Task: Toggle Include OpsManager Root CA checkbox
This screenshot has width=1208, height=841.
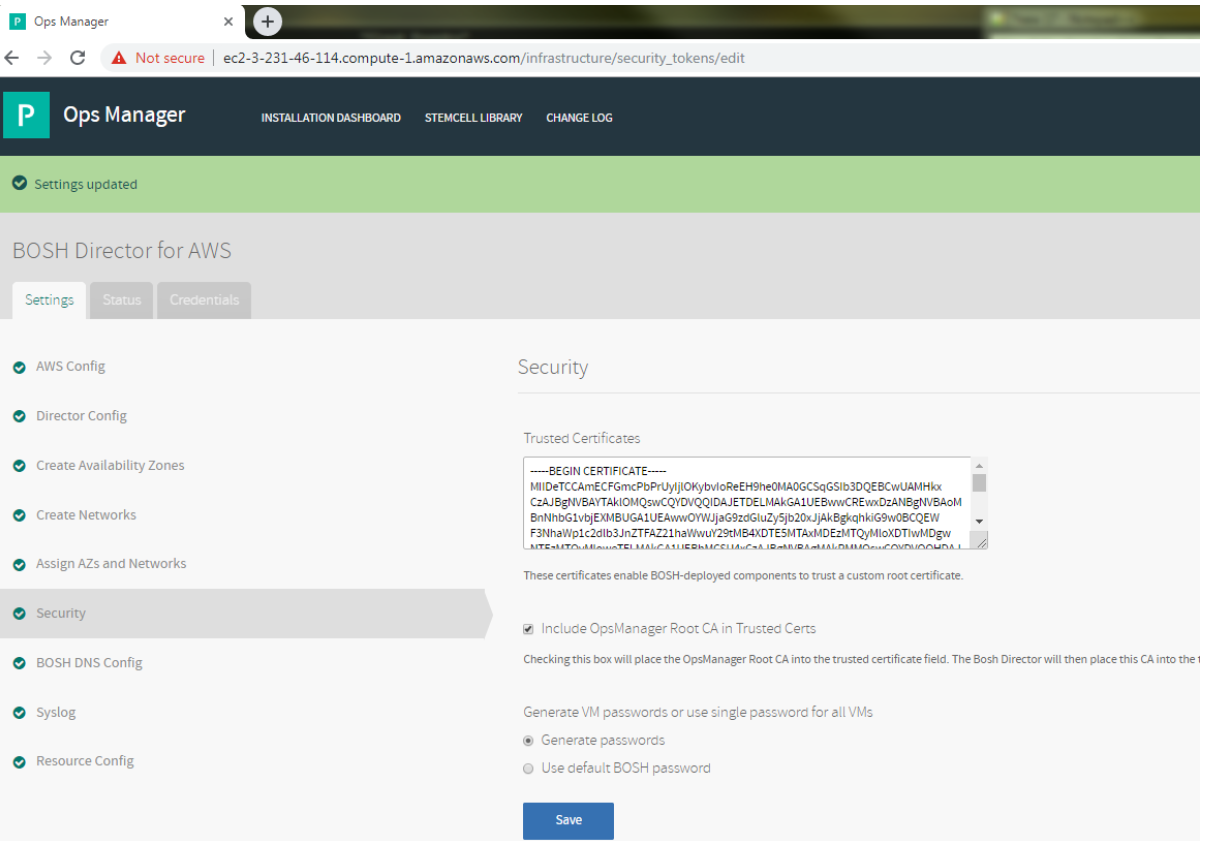Action: pyautogui.click(x=528, y=629)
